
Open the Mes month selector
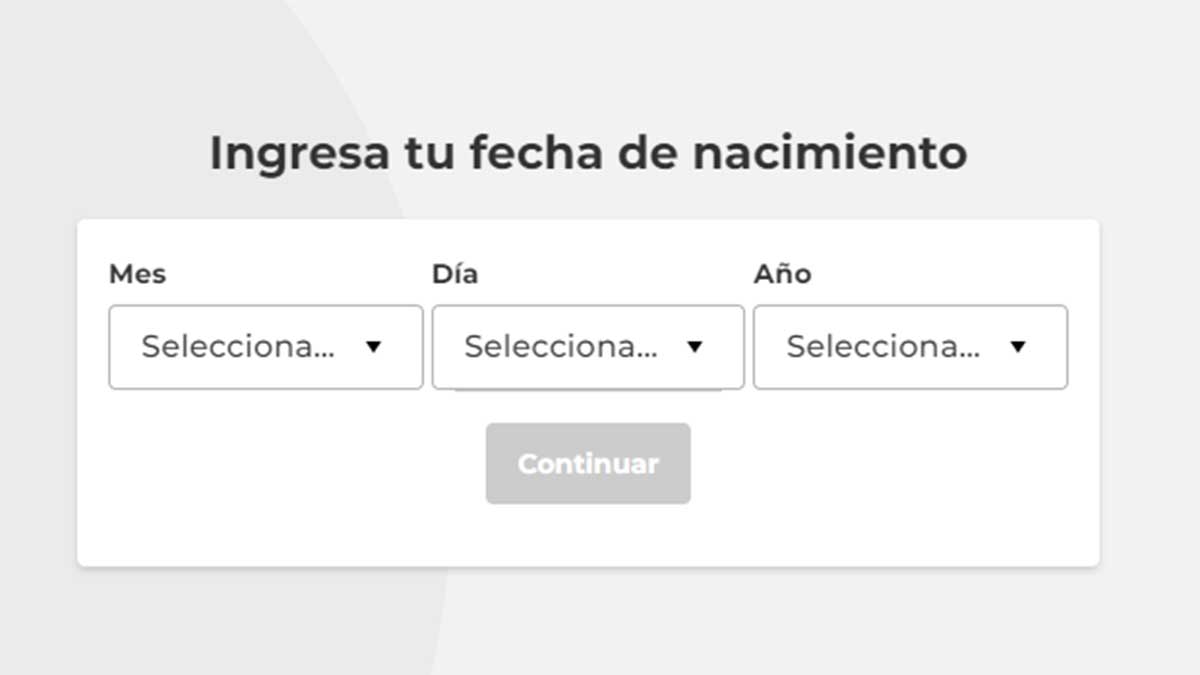265,347
